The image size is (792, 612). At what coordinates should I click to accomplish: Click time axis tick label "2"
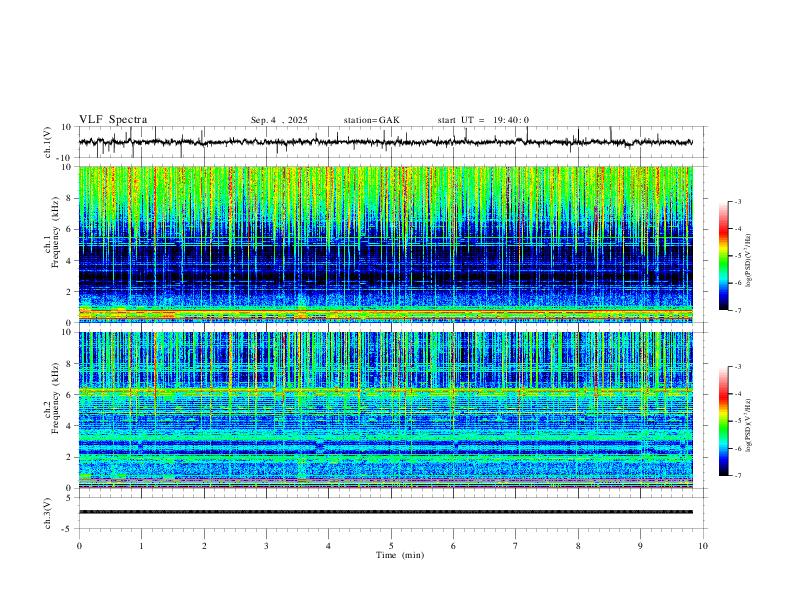[x=204, y=546]
